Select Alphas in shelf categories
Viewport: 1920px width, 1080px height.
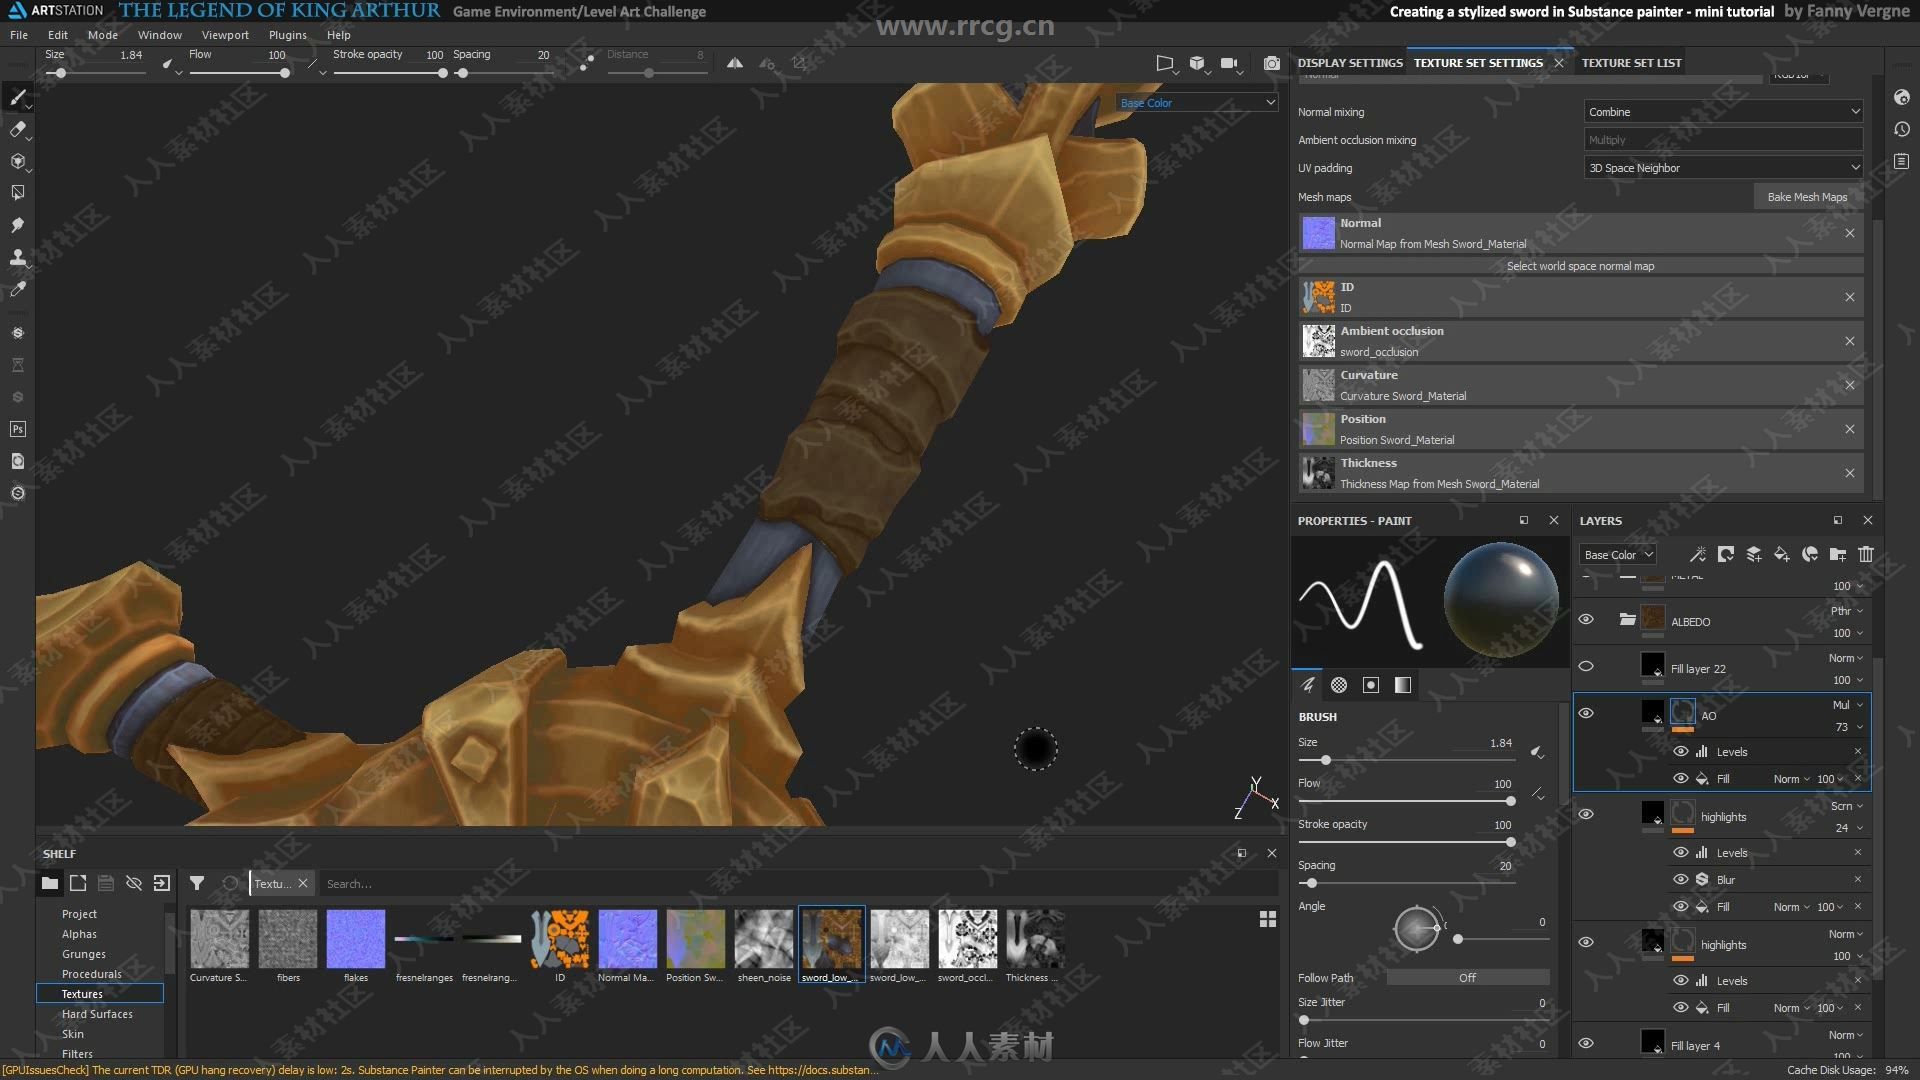[79, 934]
